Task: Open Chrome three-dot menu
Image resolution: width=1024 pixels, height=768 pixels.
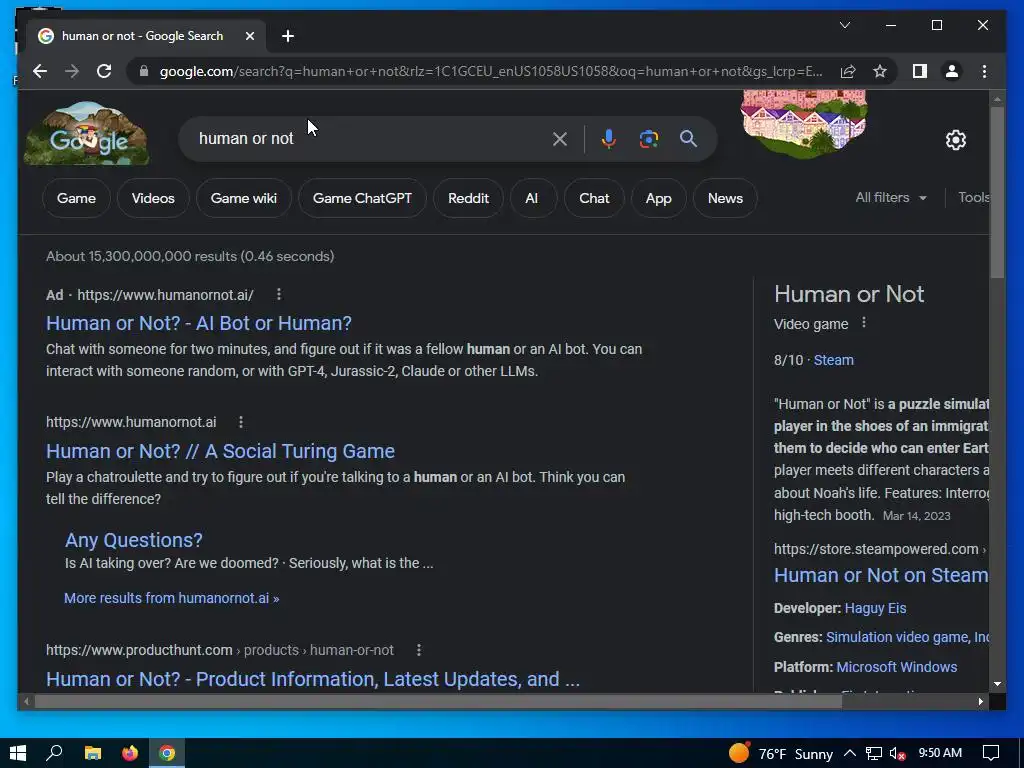Action: [984, 71]
